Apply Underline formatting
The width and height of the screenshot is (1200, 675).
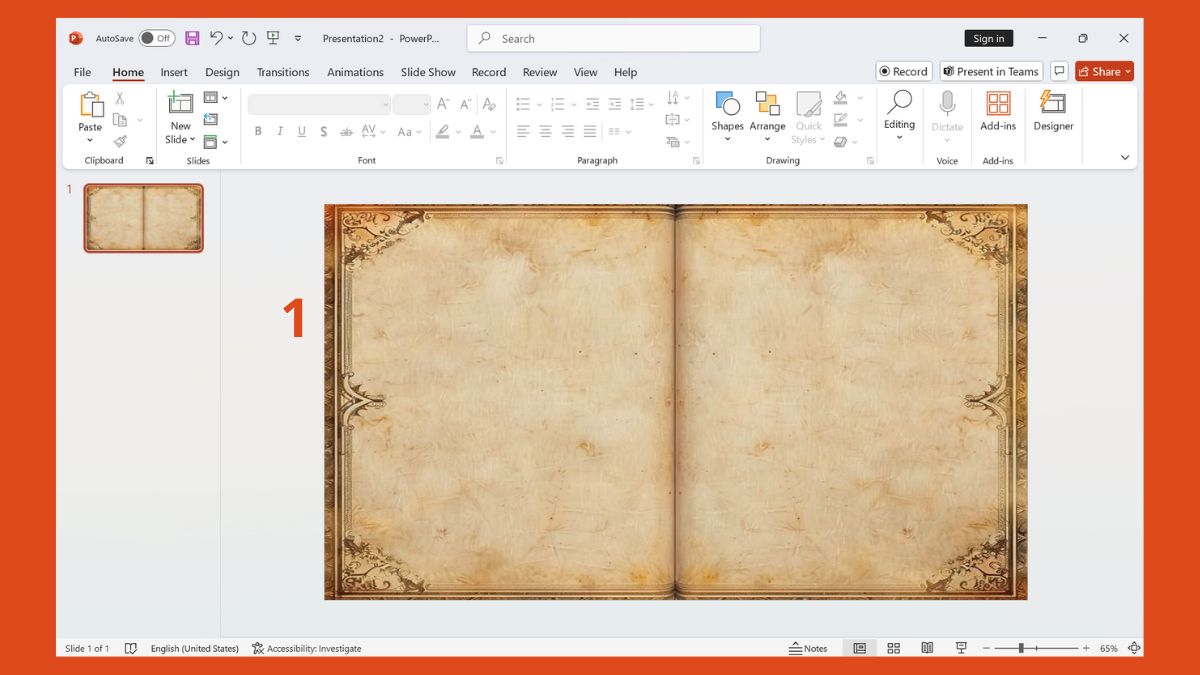click(301, 131)
